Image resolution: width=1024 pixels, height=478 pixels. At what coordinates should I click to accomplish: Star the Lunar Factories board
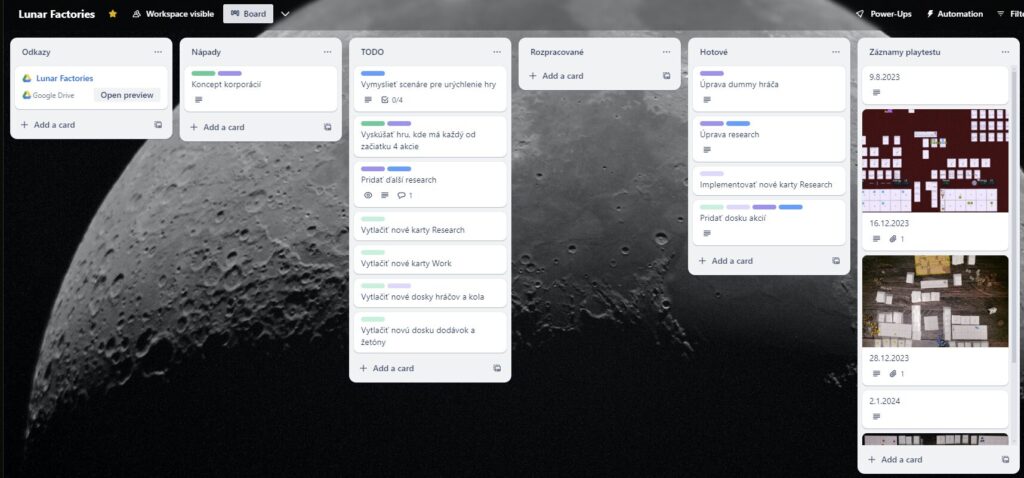coord(112,14)
